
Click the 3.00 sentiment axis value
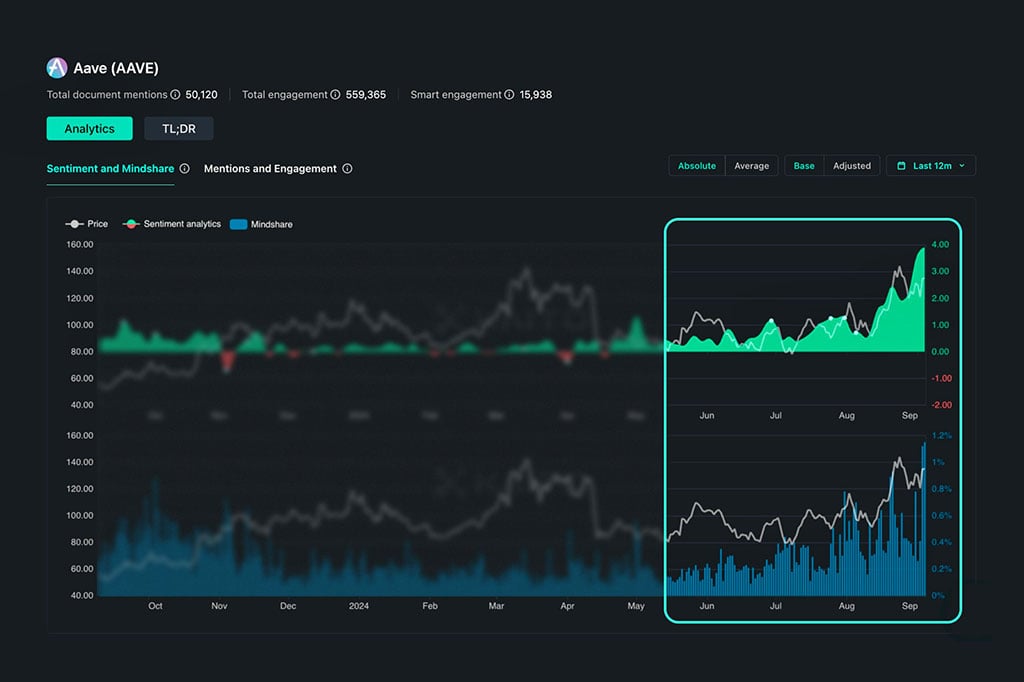point(940,271)
